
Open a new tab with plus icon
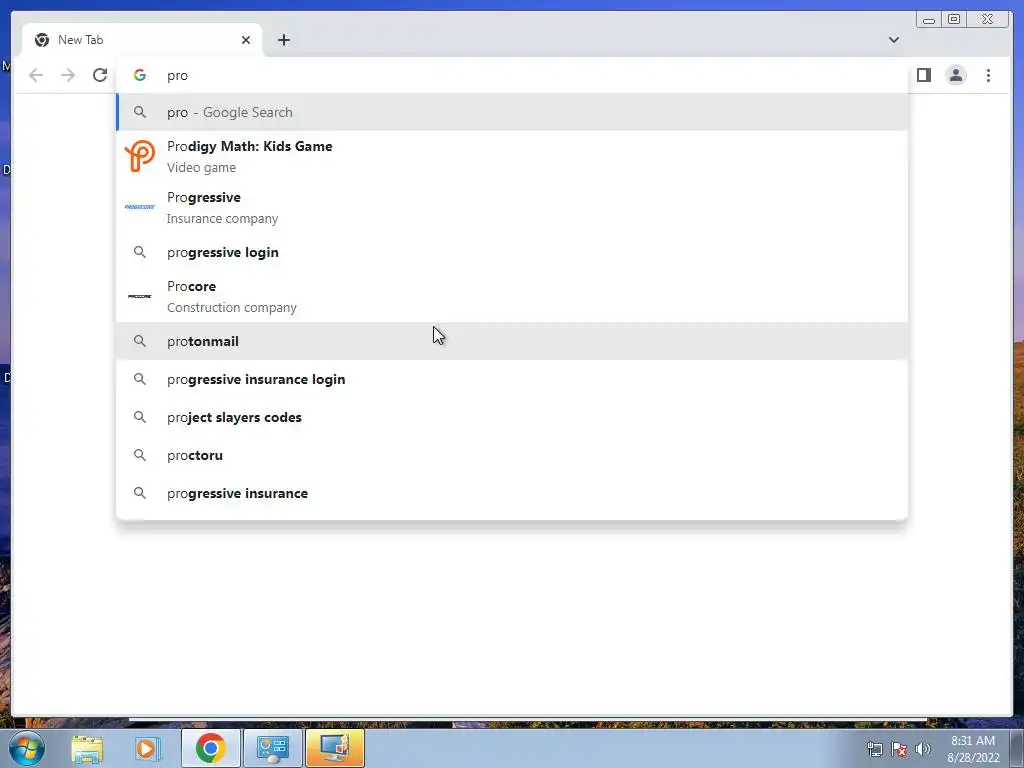coord(283,40)
